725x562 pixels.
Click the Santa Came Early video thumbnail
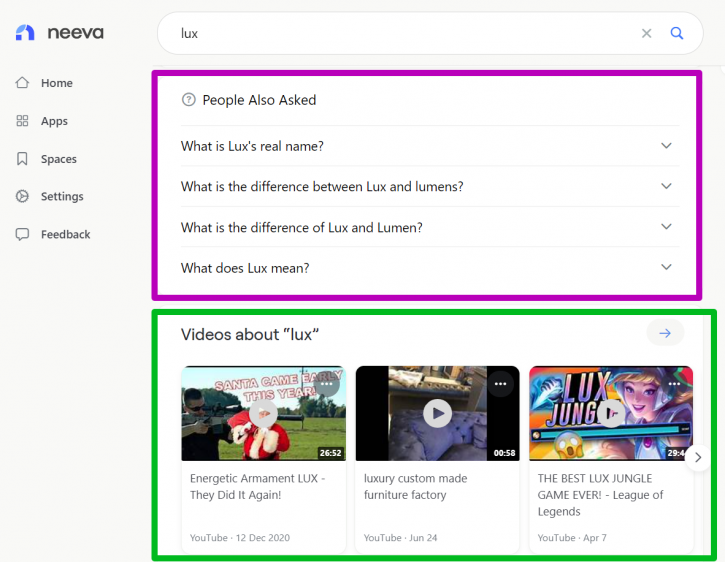point(263,413)
